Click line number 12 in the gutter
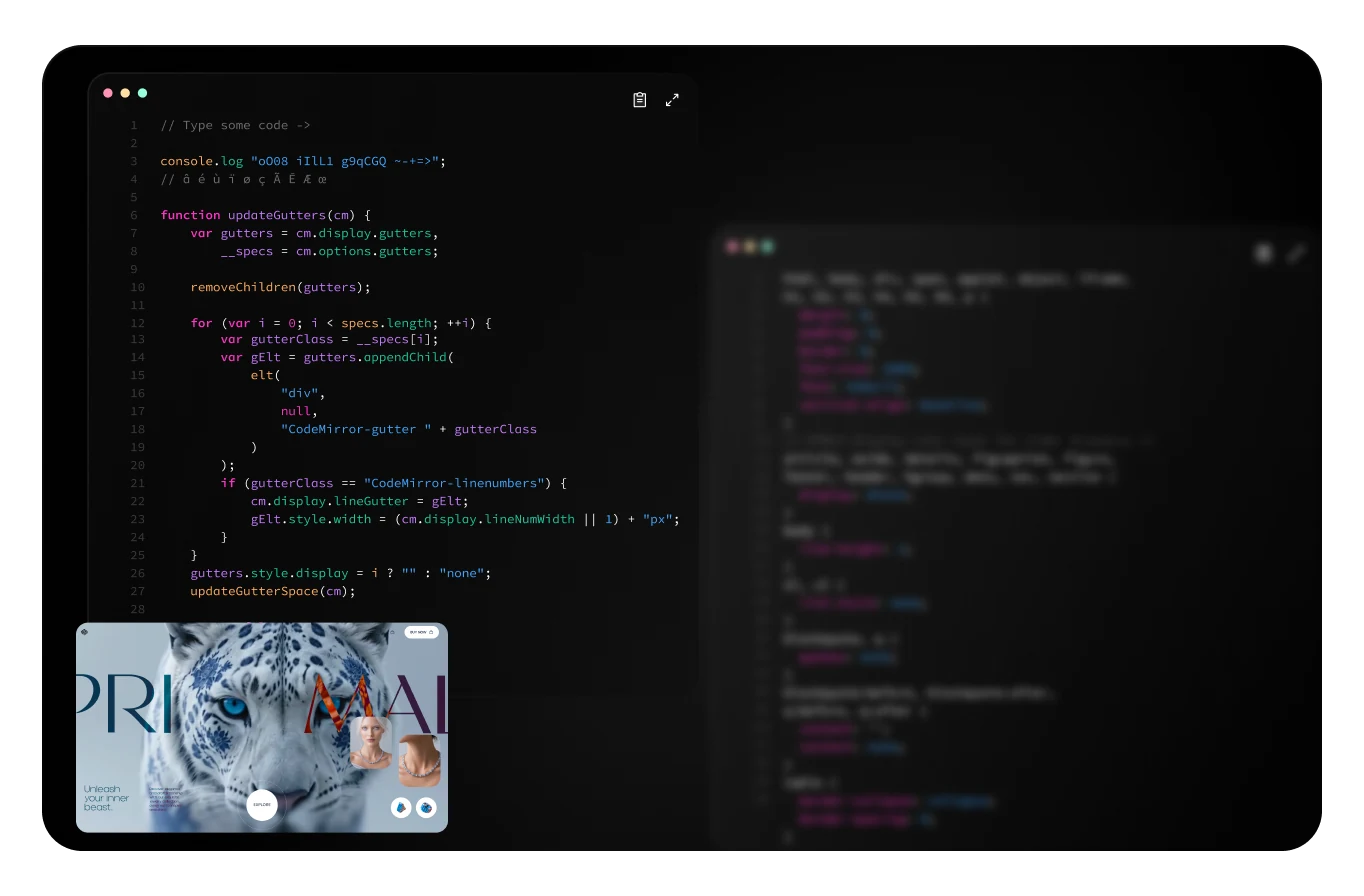1364x896 pixels. point(137,323)
